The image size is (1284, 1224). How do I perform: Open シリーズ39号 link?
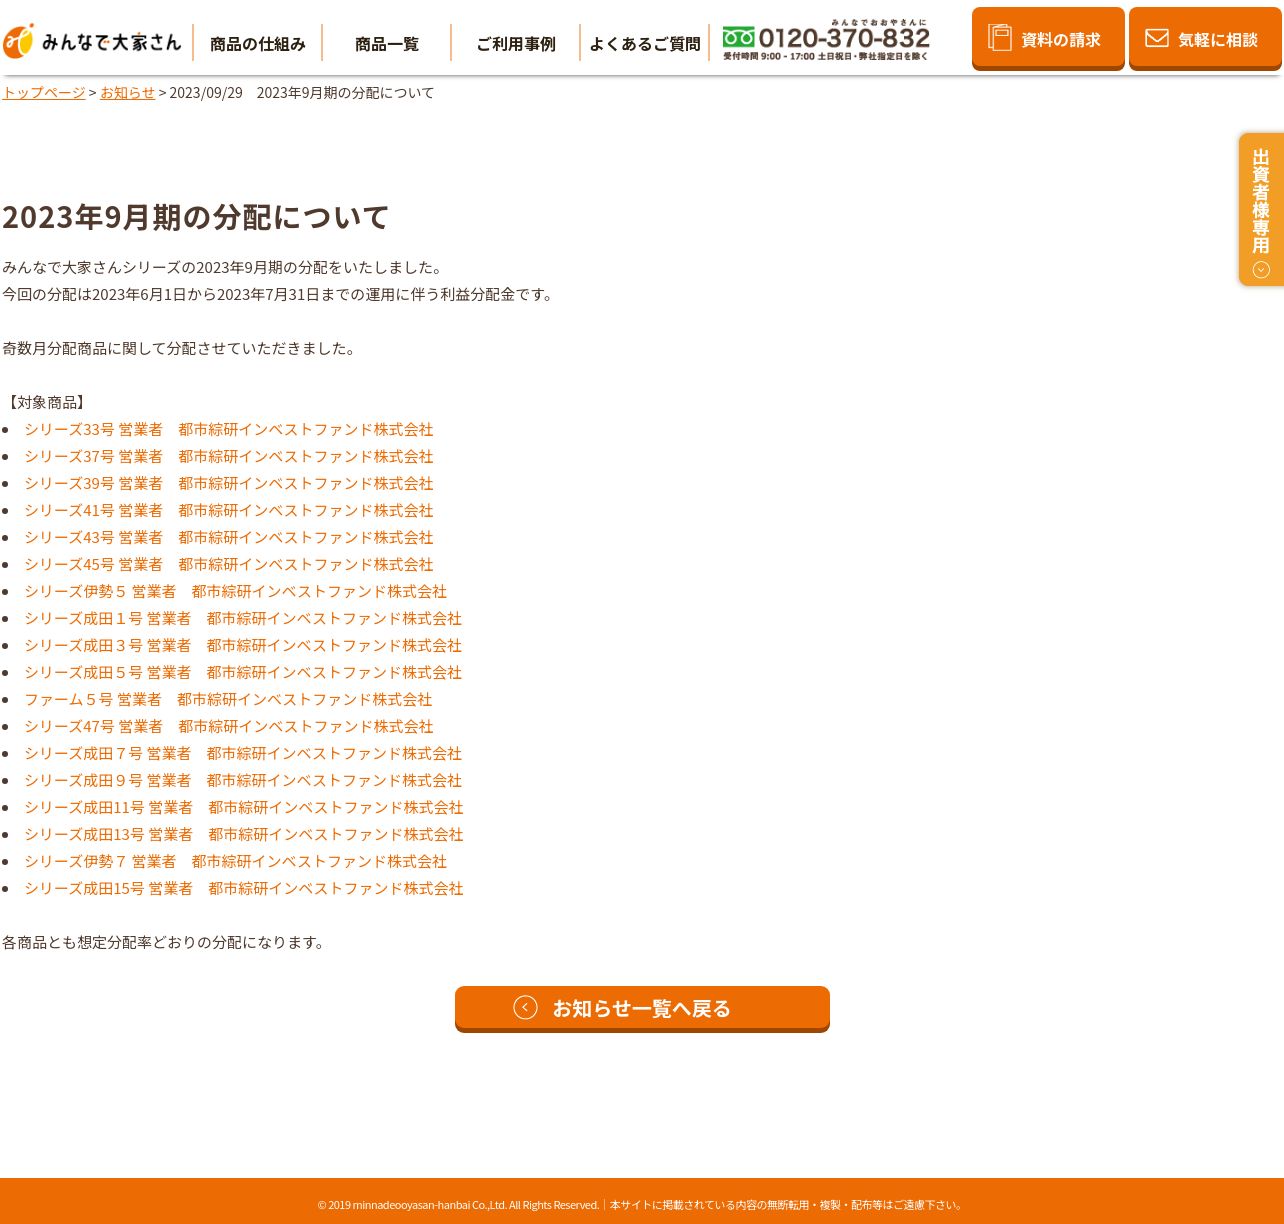click(228, 483)
